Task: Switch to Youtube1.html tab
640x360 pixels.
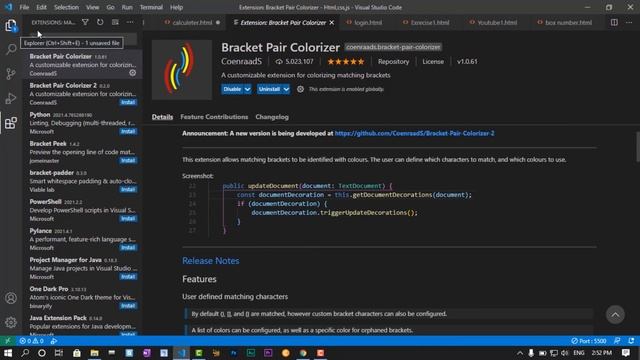Action: click(497, 22)
